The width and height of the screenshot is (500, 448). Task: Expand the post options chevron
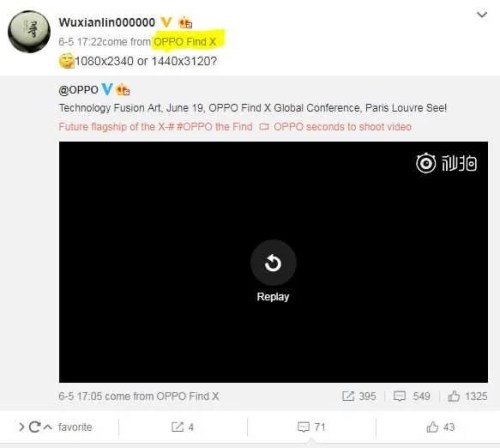click(x=482, y=15)
